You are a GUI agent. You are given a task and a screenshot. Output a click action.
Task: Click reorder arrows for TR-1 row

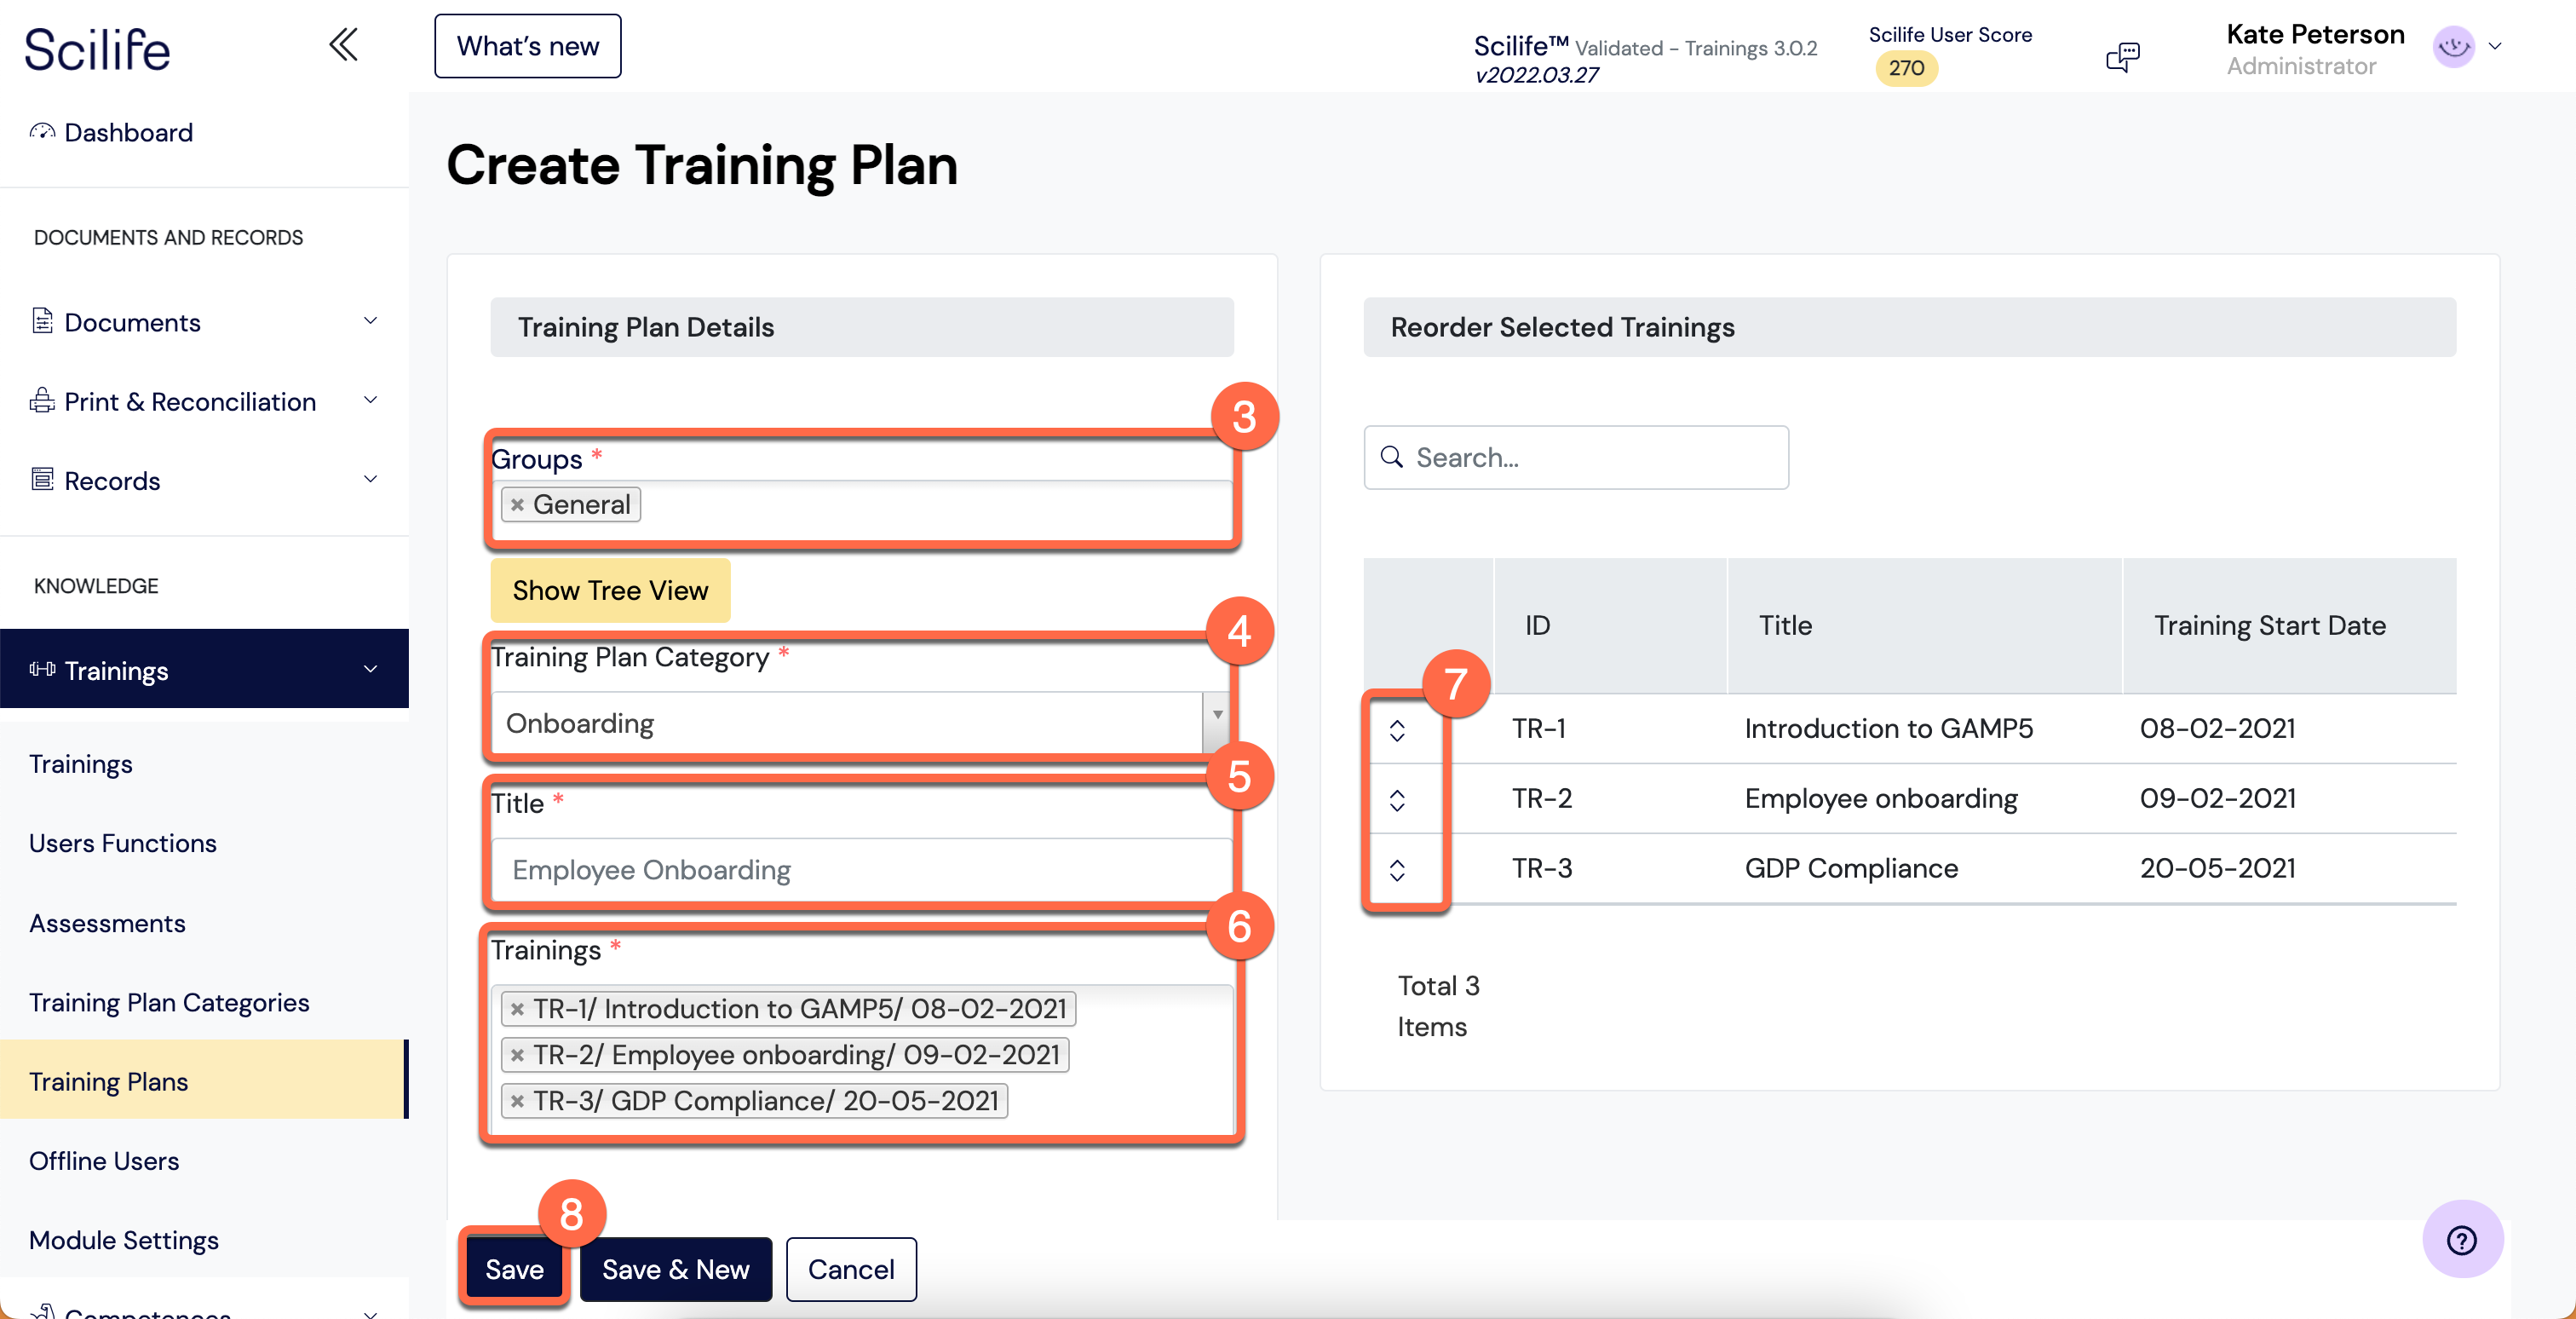(x=1397, y=730)
